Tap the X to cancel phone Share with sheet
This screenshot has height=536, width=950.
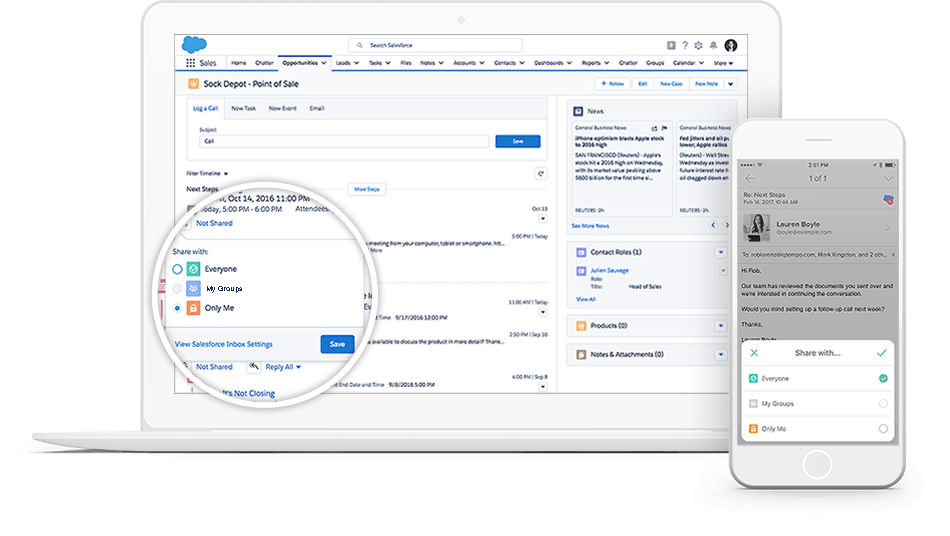(754, 352)
